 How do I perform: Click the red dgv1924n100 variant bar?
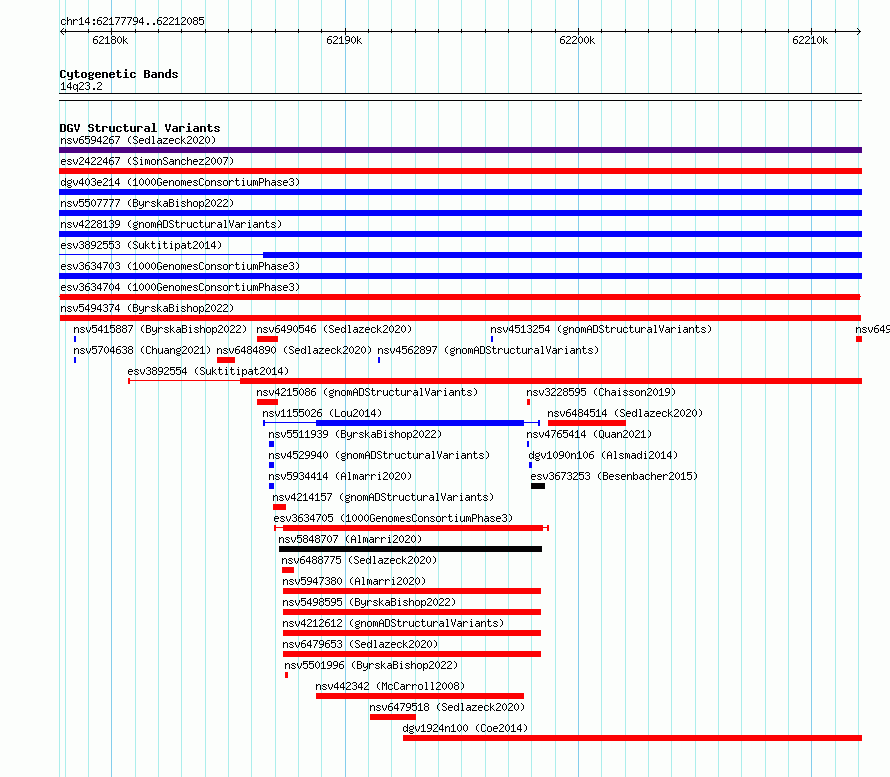point(632,738)
